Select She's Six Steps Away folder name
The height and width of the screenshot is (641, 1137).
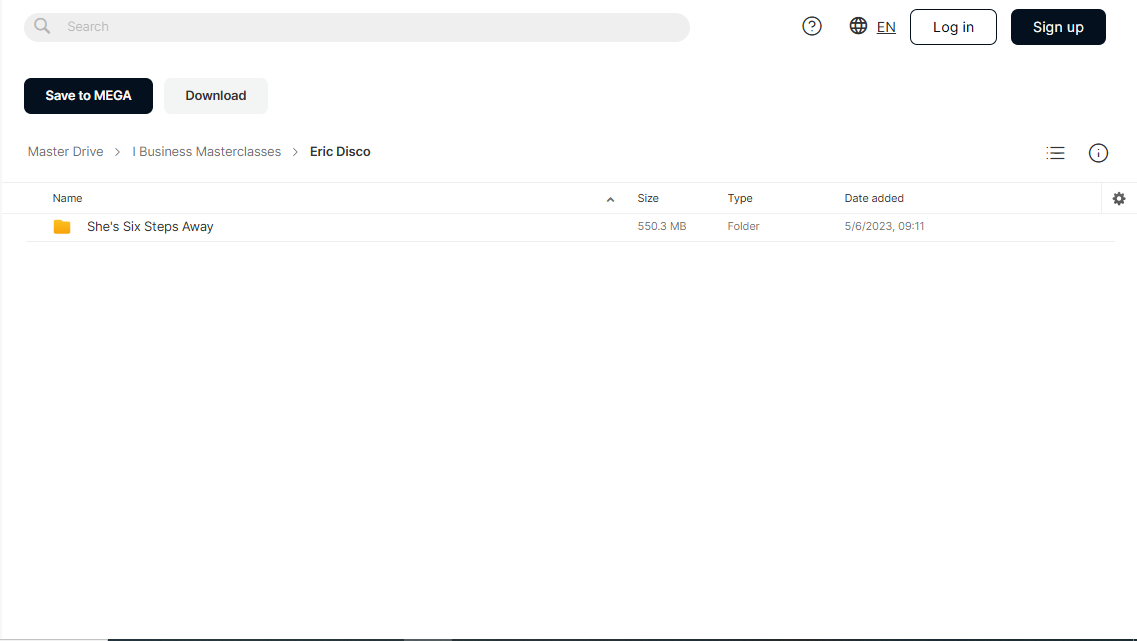[x=150, y=227]
